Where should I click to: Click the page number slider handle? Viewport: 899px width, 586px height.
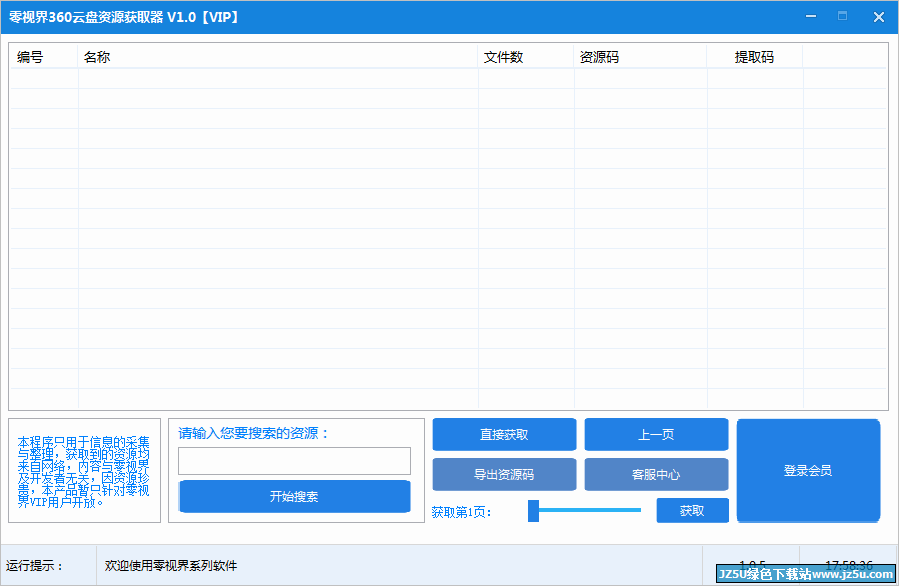point(533,510)
